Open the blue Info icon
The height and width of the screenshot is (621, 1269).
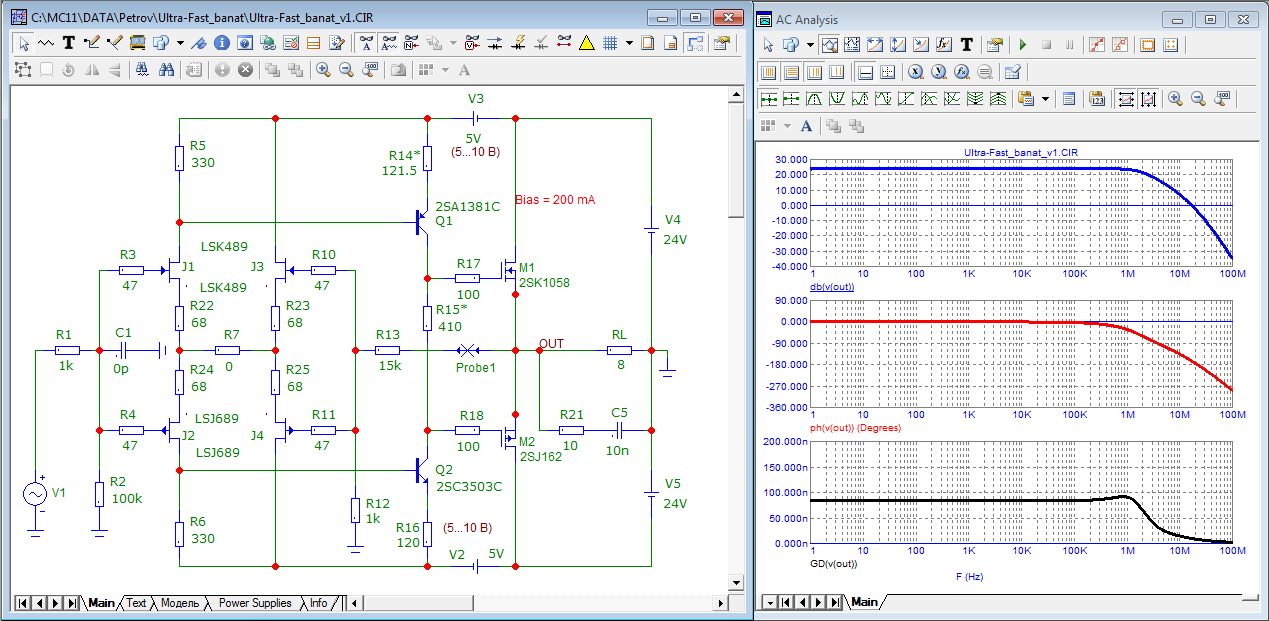pos(221,43)
